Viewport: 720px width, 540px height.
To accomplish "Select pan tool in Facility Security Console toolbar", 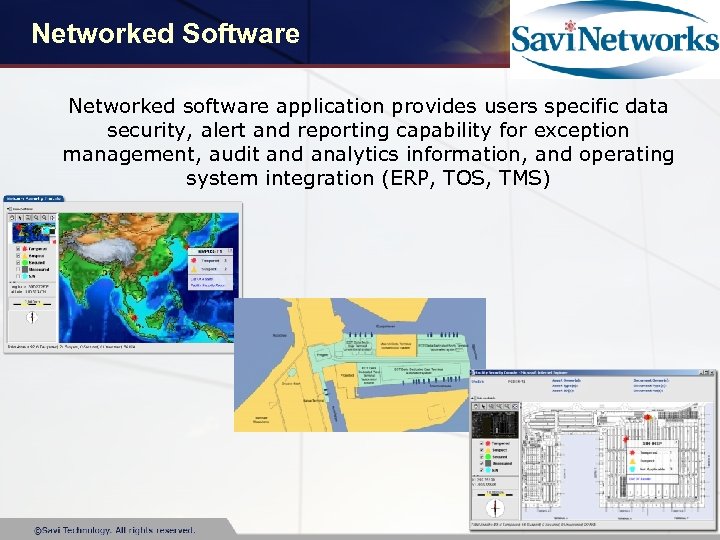I will coord(476,406).
